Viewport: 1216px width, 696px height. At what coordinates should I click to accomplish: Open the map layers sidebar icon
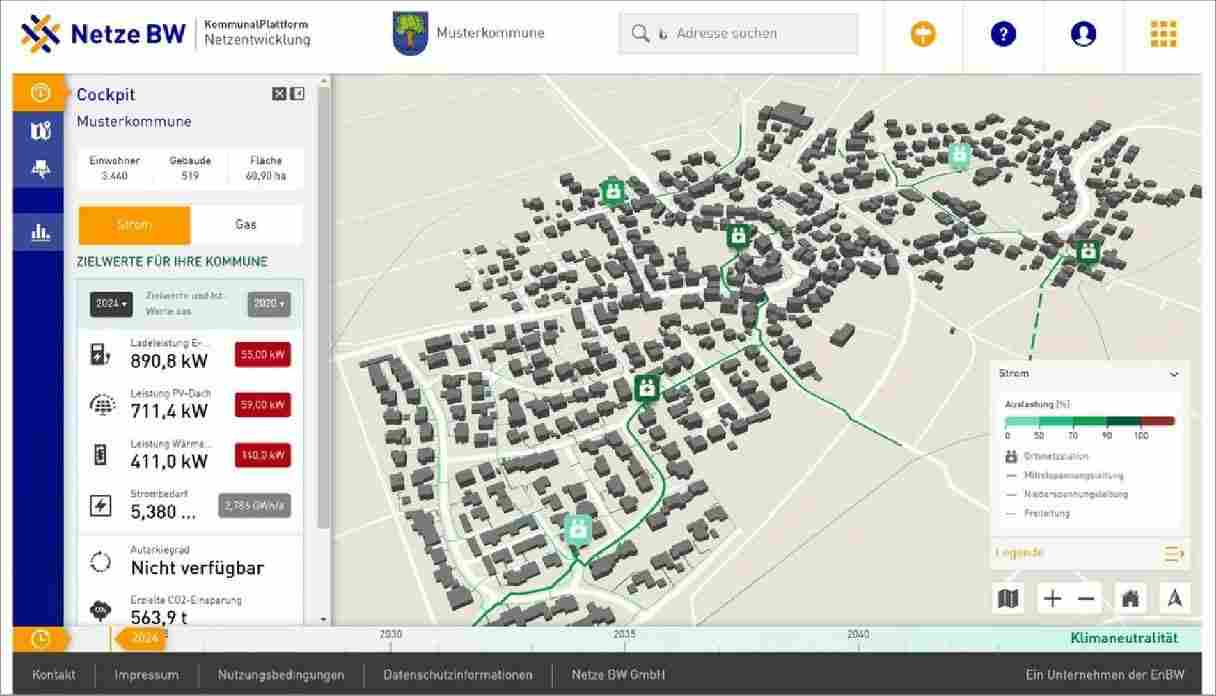click(40, 130)
